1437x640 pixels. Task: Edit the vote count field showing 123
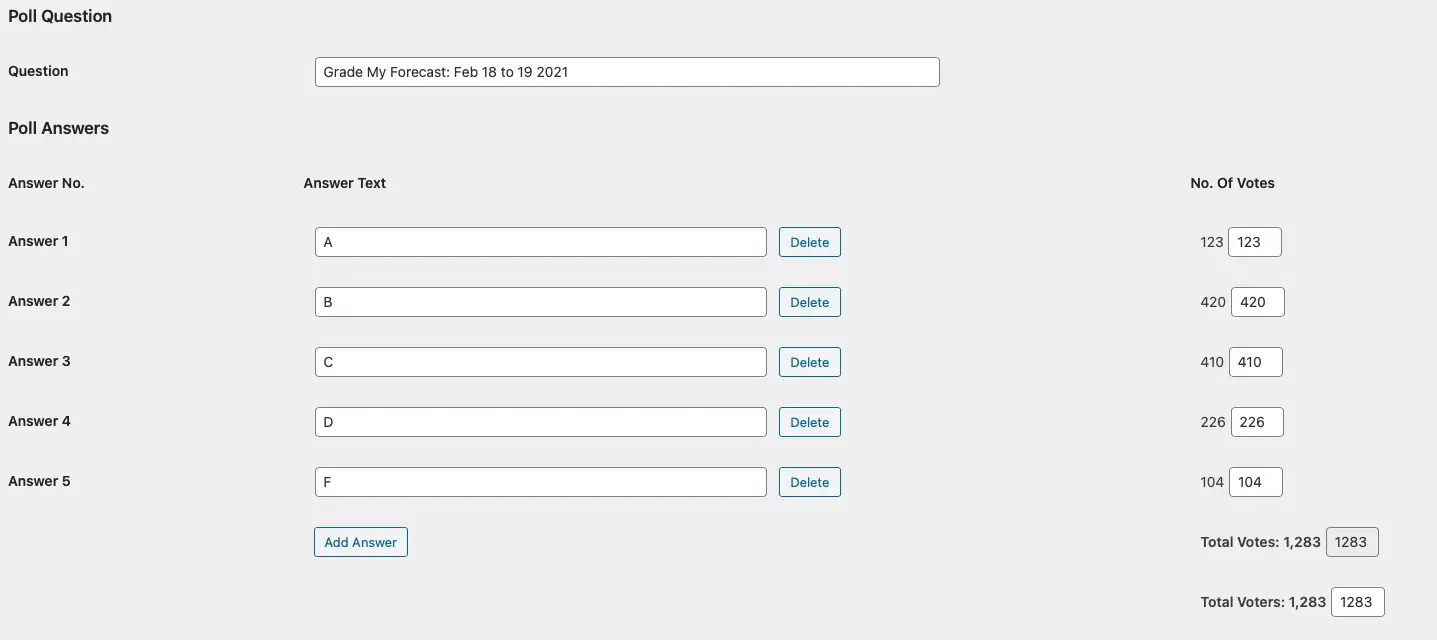1255,242
